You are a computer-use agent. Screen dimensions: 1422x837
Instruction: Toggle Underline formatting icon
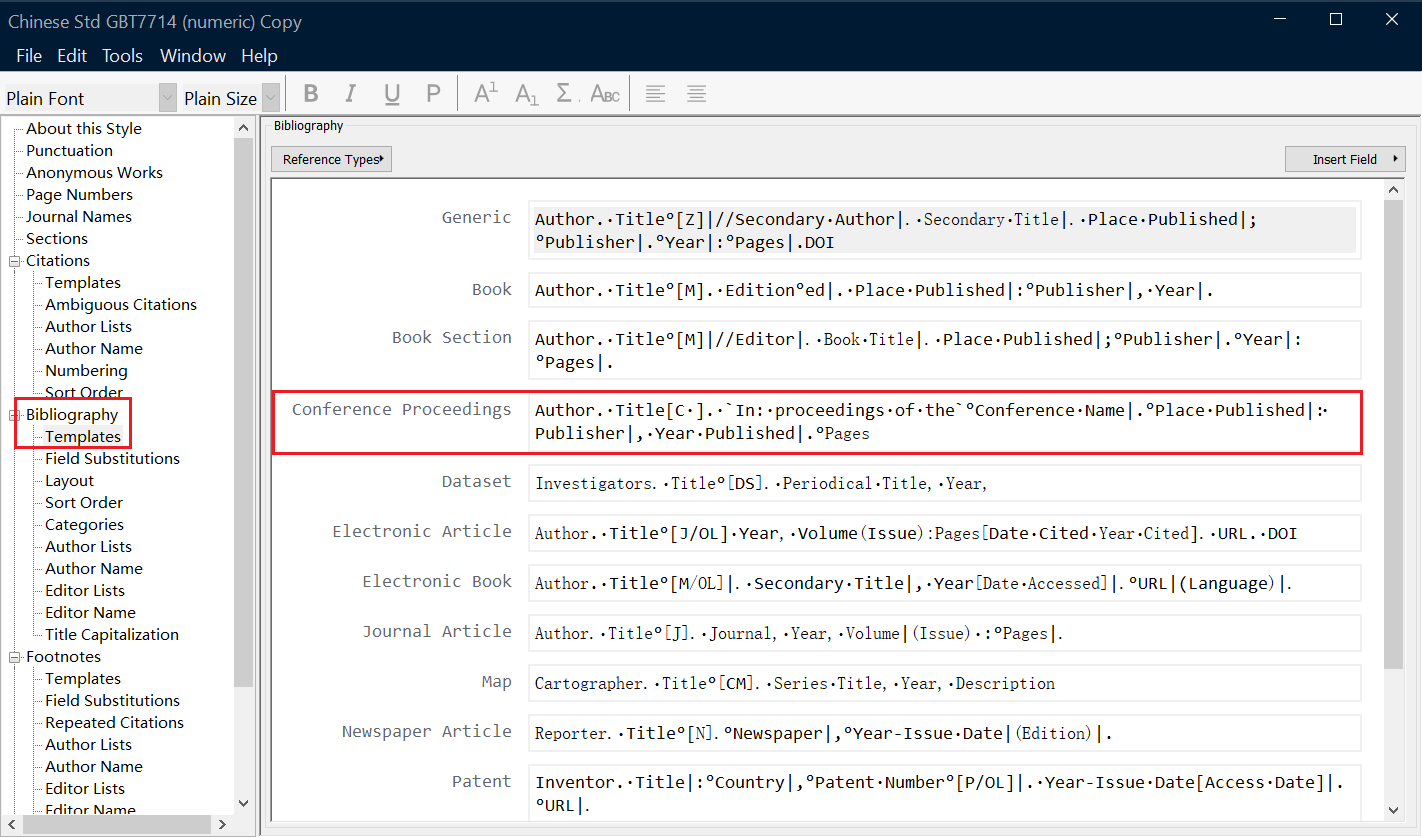tap(392, 94)
